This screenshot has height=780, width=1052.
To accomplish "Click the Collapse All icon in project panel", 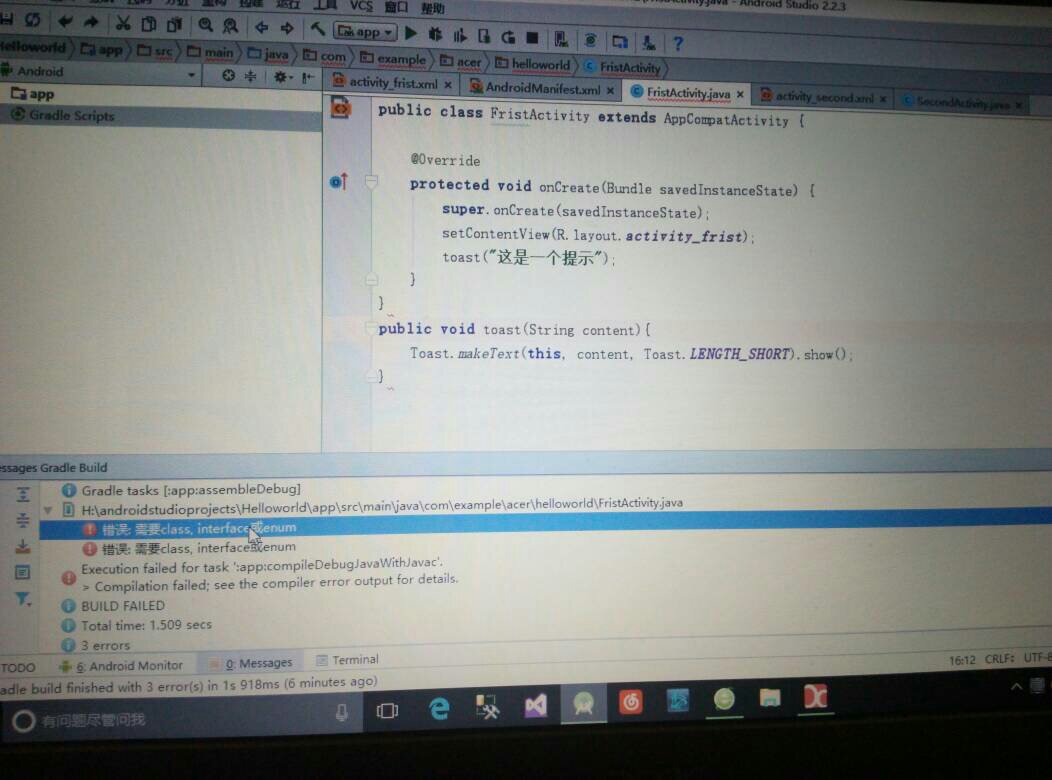I will click(250, 76).
